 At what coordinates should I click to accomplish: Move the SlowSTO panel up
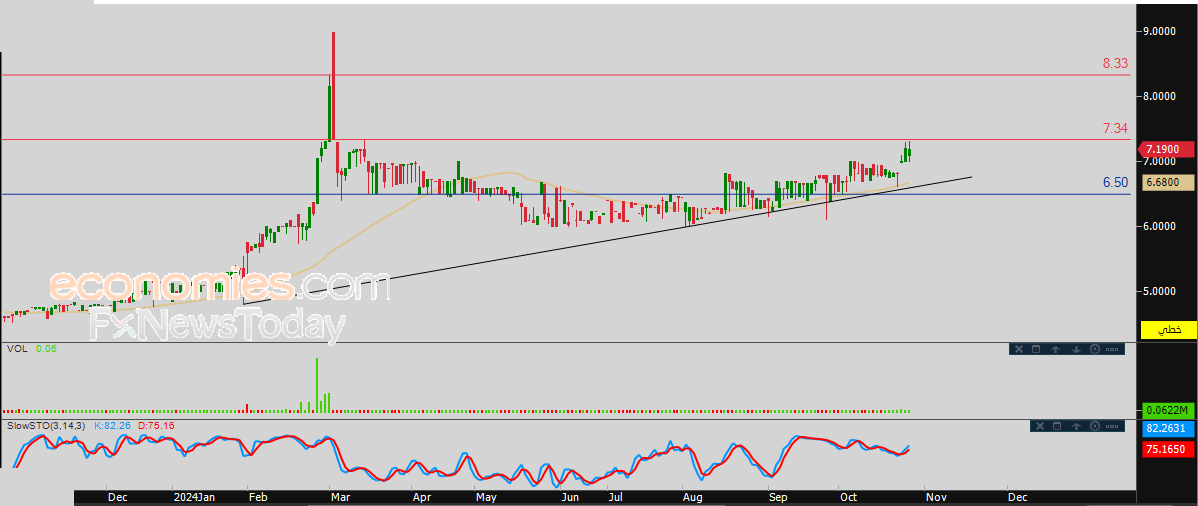[1077, 426]
